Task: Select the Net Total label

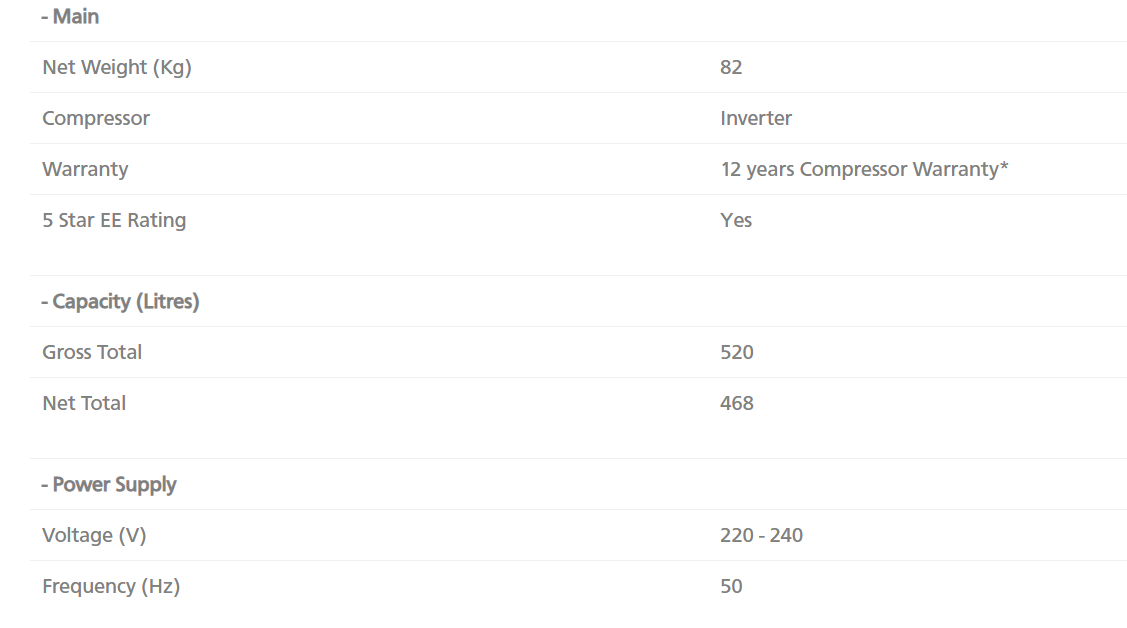Action: tap(84, 403)
